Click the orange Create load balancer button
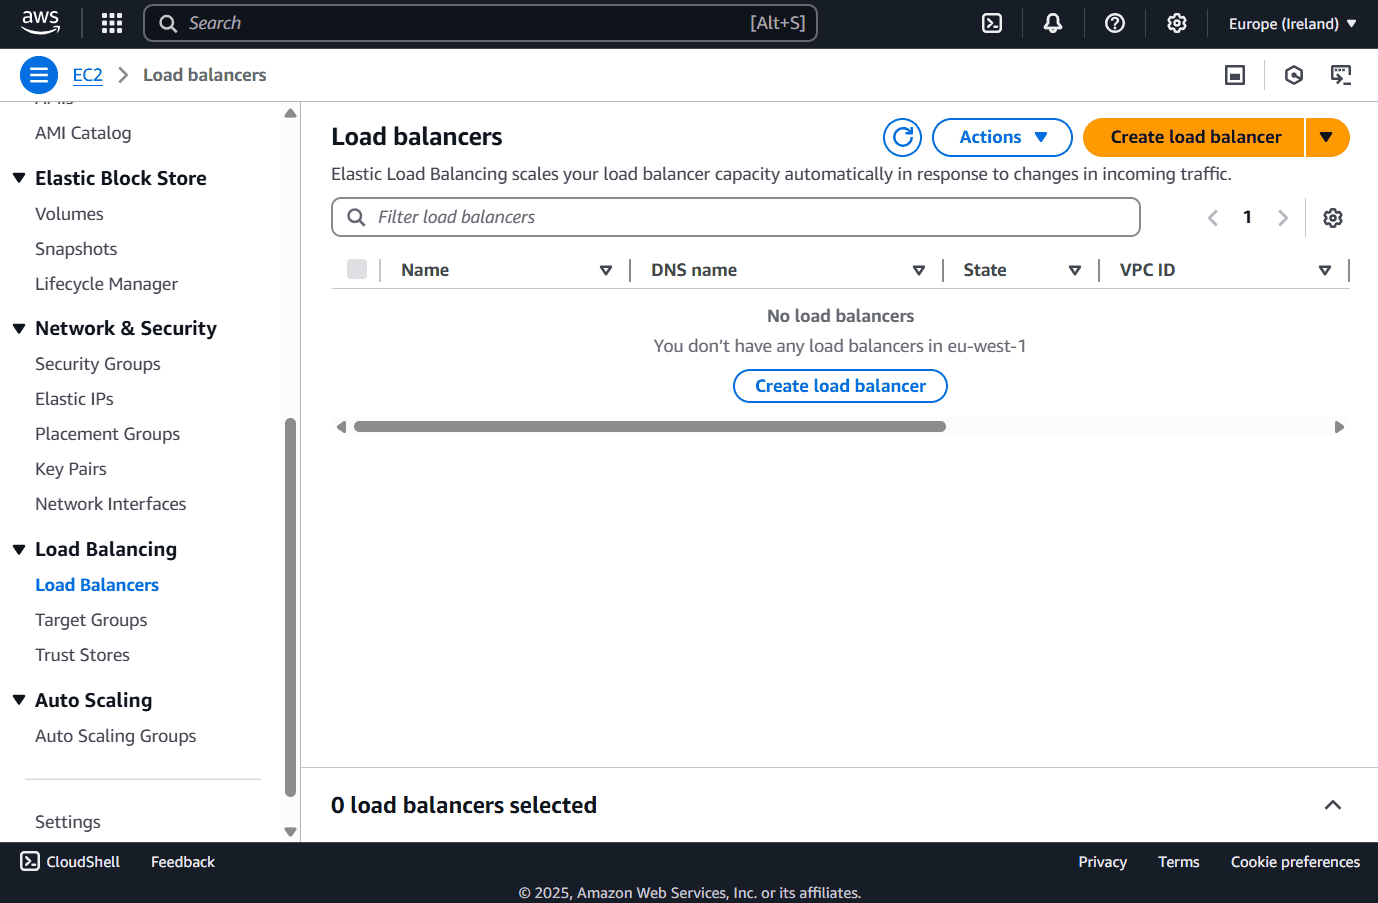The image size is (1378, 903). click(x=1195, y=137)
